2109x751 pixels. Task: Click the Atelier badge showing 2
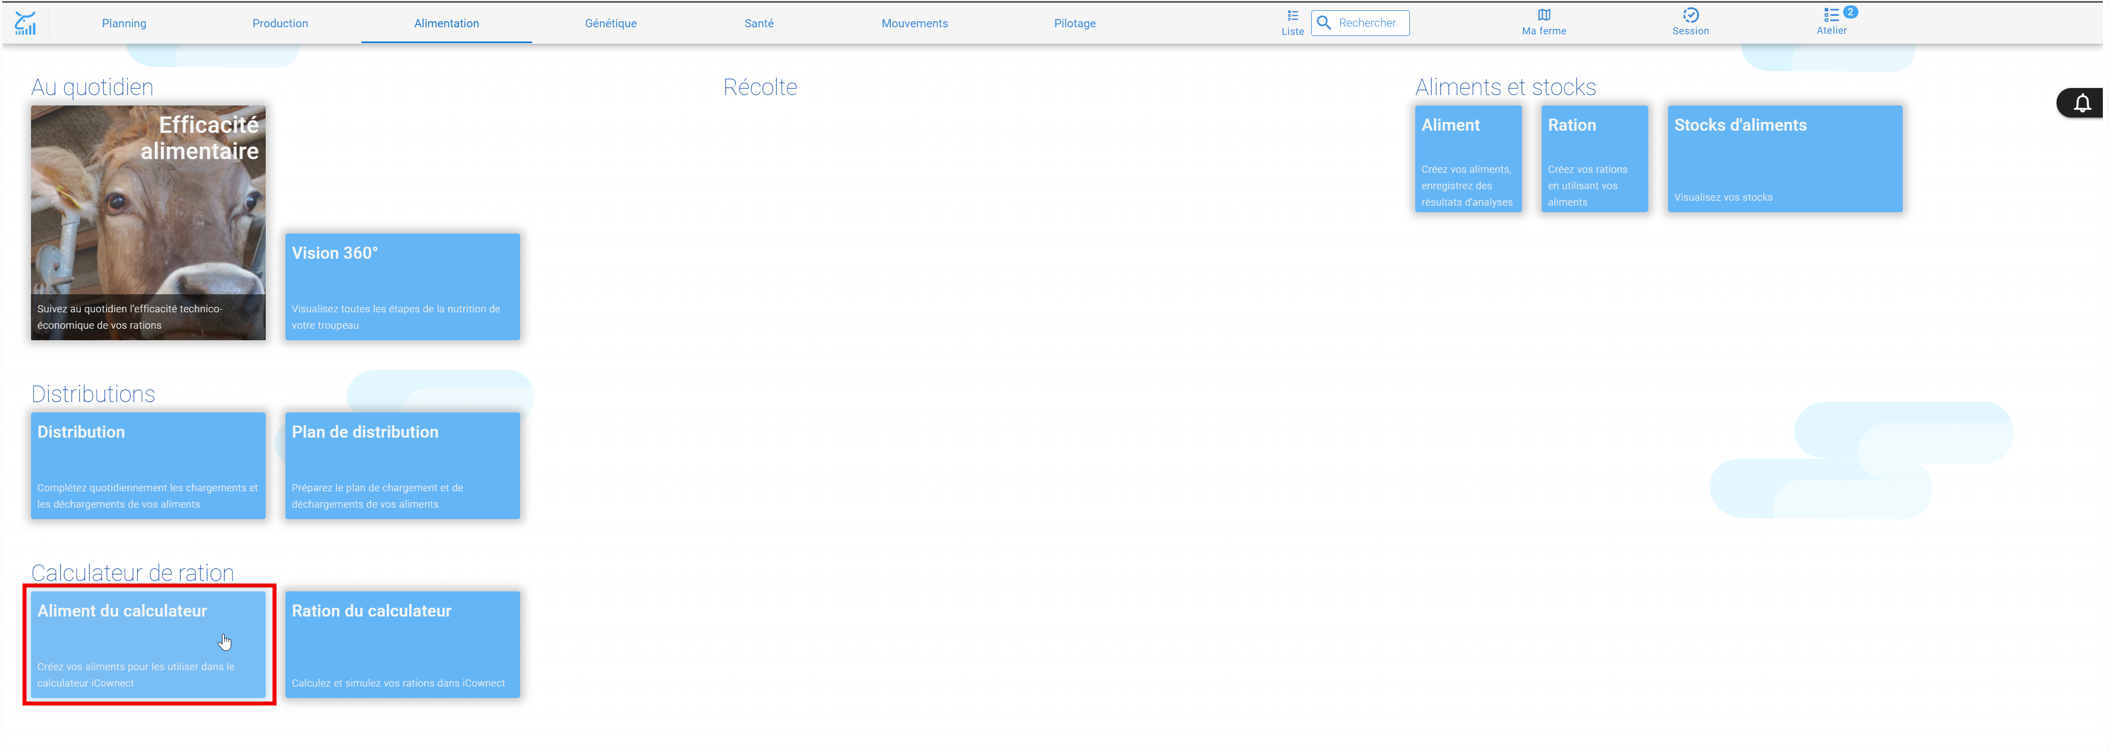pos(1851,12)
